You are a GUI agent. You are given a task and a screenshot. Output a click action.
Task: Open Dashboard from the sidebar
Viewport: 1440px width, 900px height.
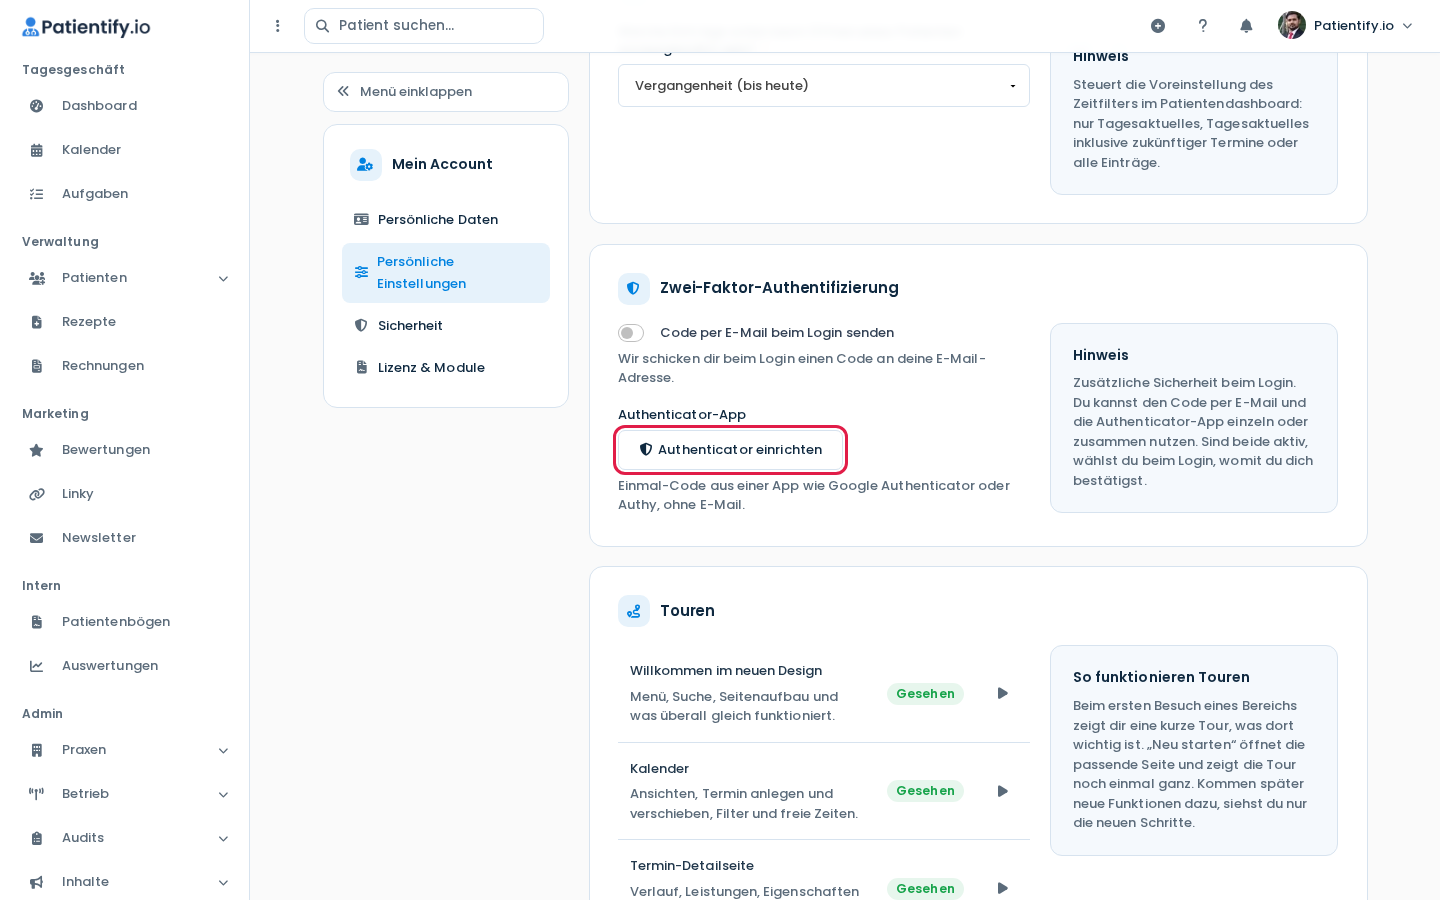click(125, 106)
